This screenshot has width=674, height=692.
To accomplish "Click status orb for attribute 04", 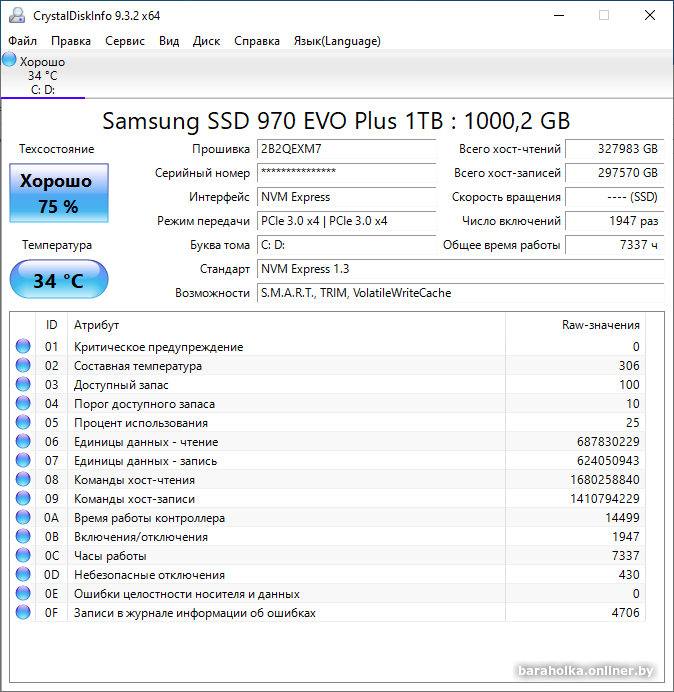I will pos(23,403).
